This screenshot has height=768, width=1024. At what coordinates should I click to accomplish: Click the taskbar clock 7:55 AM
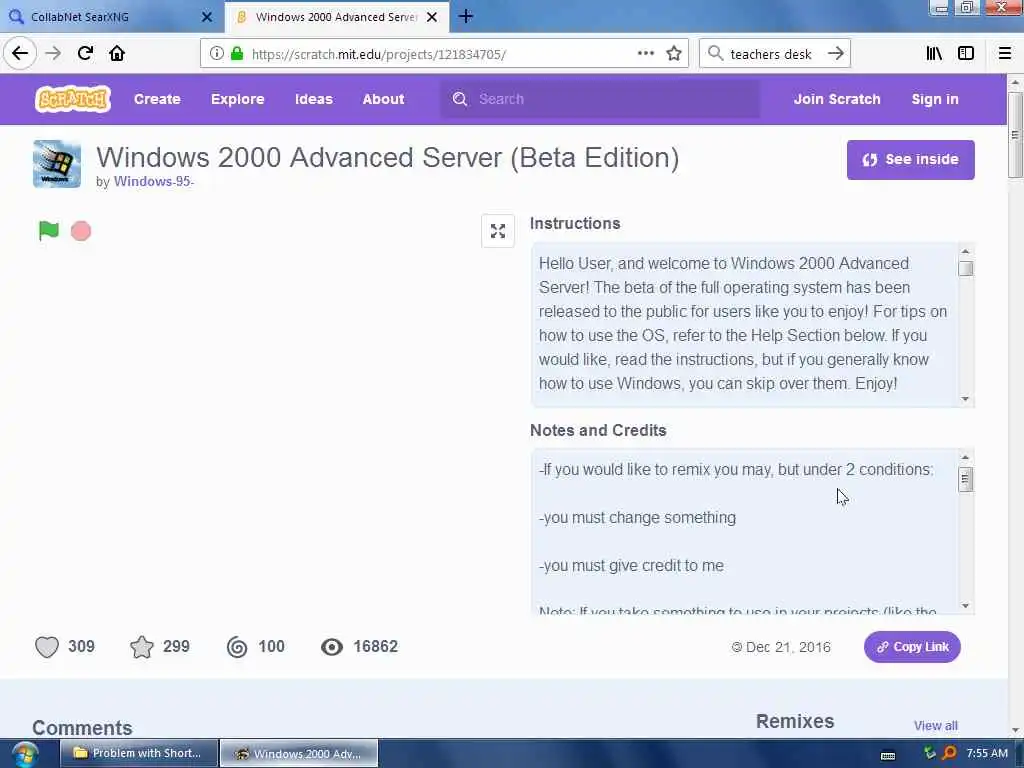(987, 754)
